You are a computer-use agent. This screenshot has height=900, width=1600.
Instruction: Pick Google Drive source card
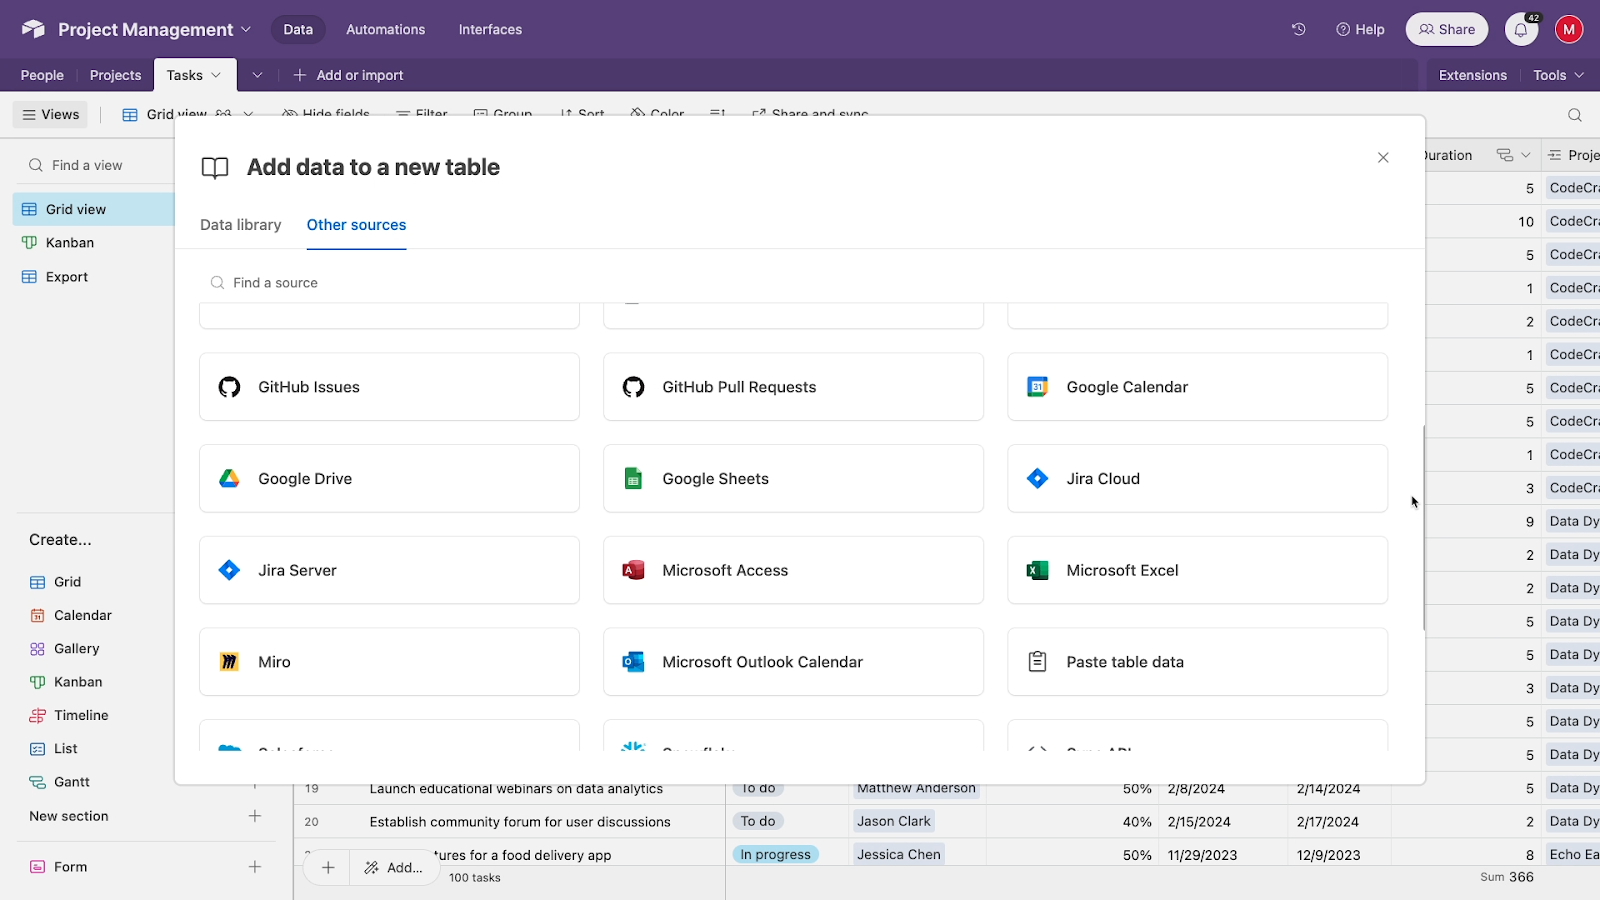coord(389,479)
